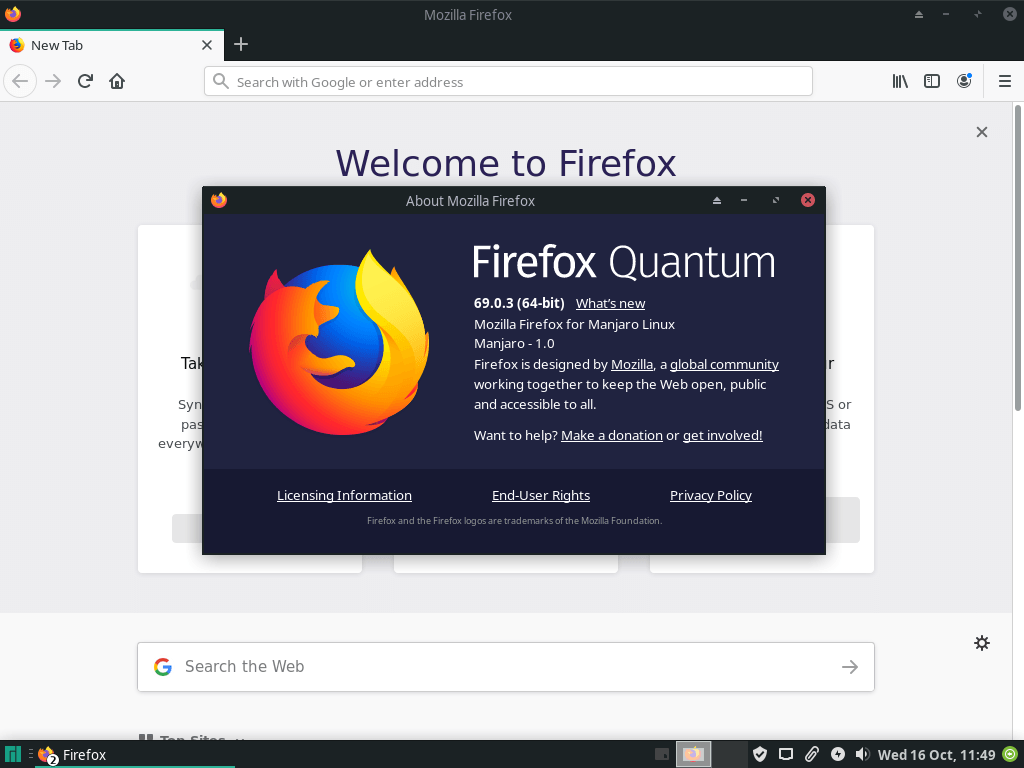Click the address bar search field
Viewport: 1024px width, 768px height.
pos(508,82)
